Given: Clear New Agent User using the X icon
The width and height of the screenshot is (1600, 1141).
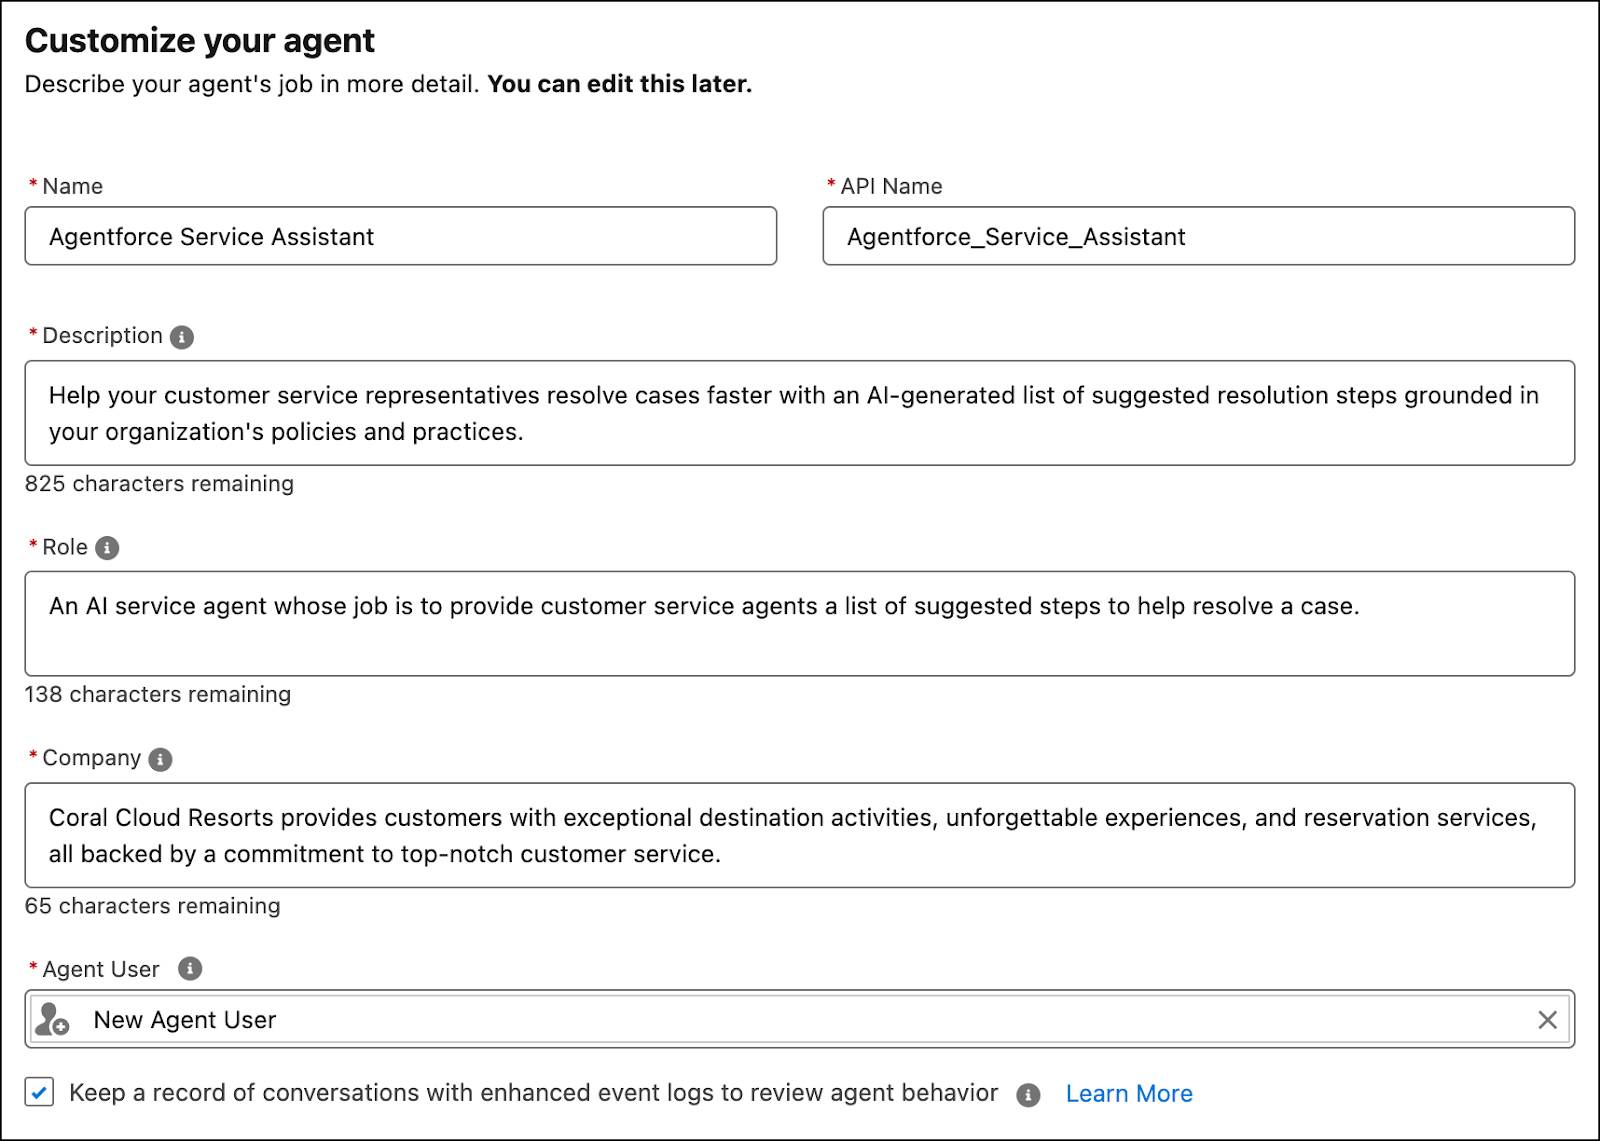Looking at the screenshot, I should [1547, 1020].
